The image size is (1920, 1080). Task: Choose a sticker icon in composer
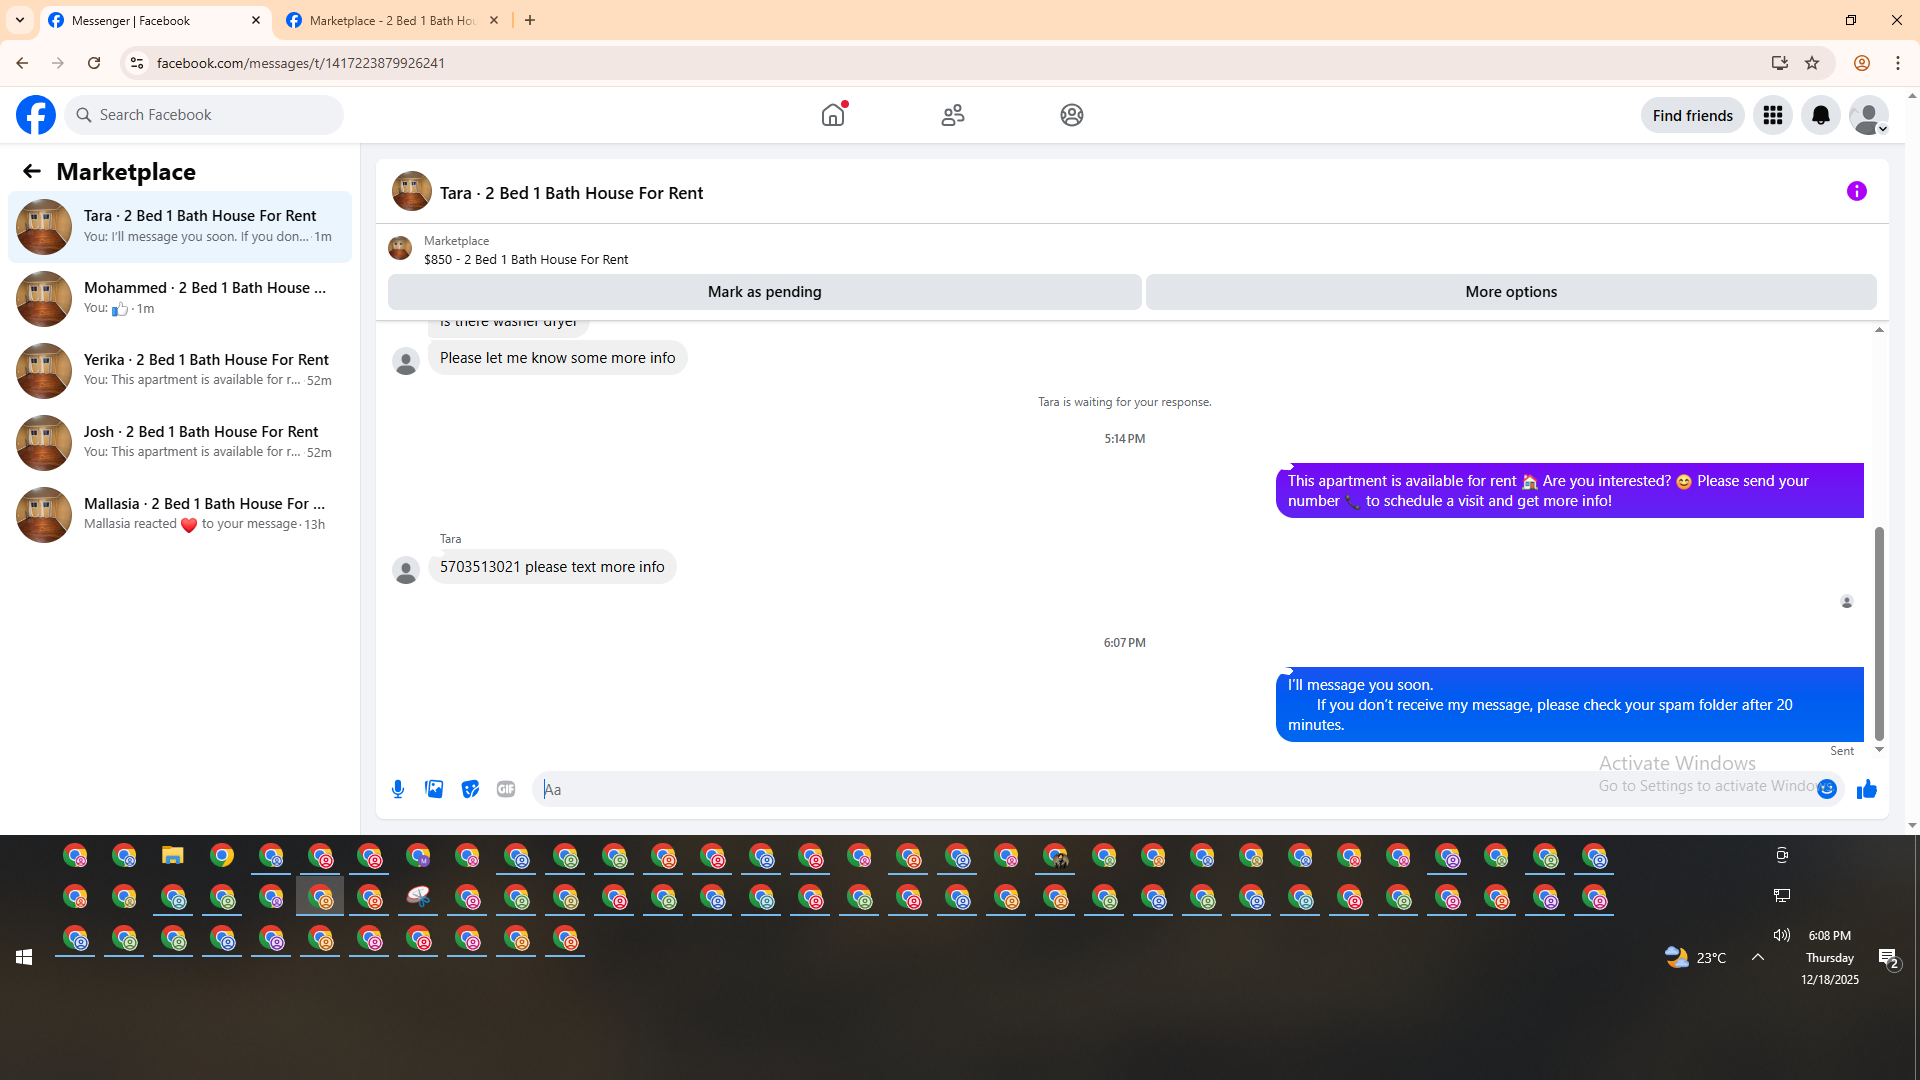[470, 789]
